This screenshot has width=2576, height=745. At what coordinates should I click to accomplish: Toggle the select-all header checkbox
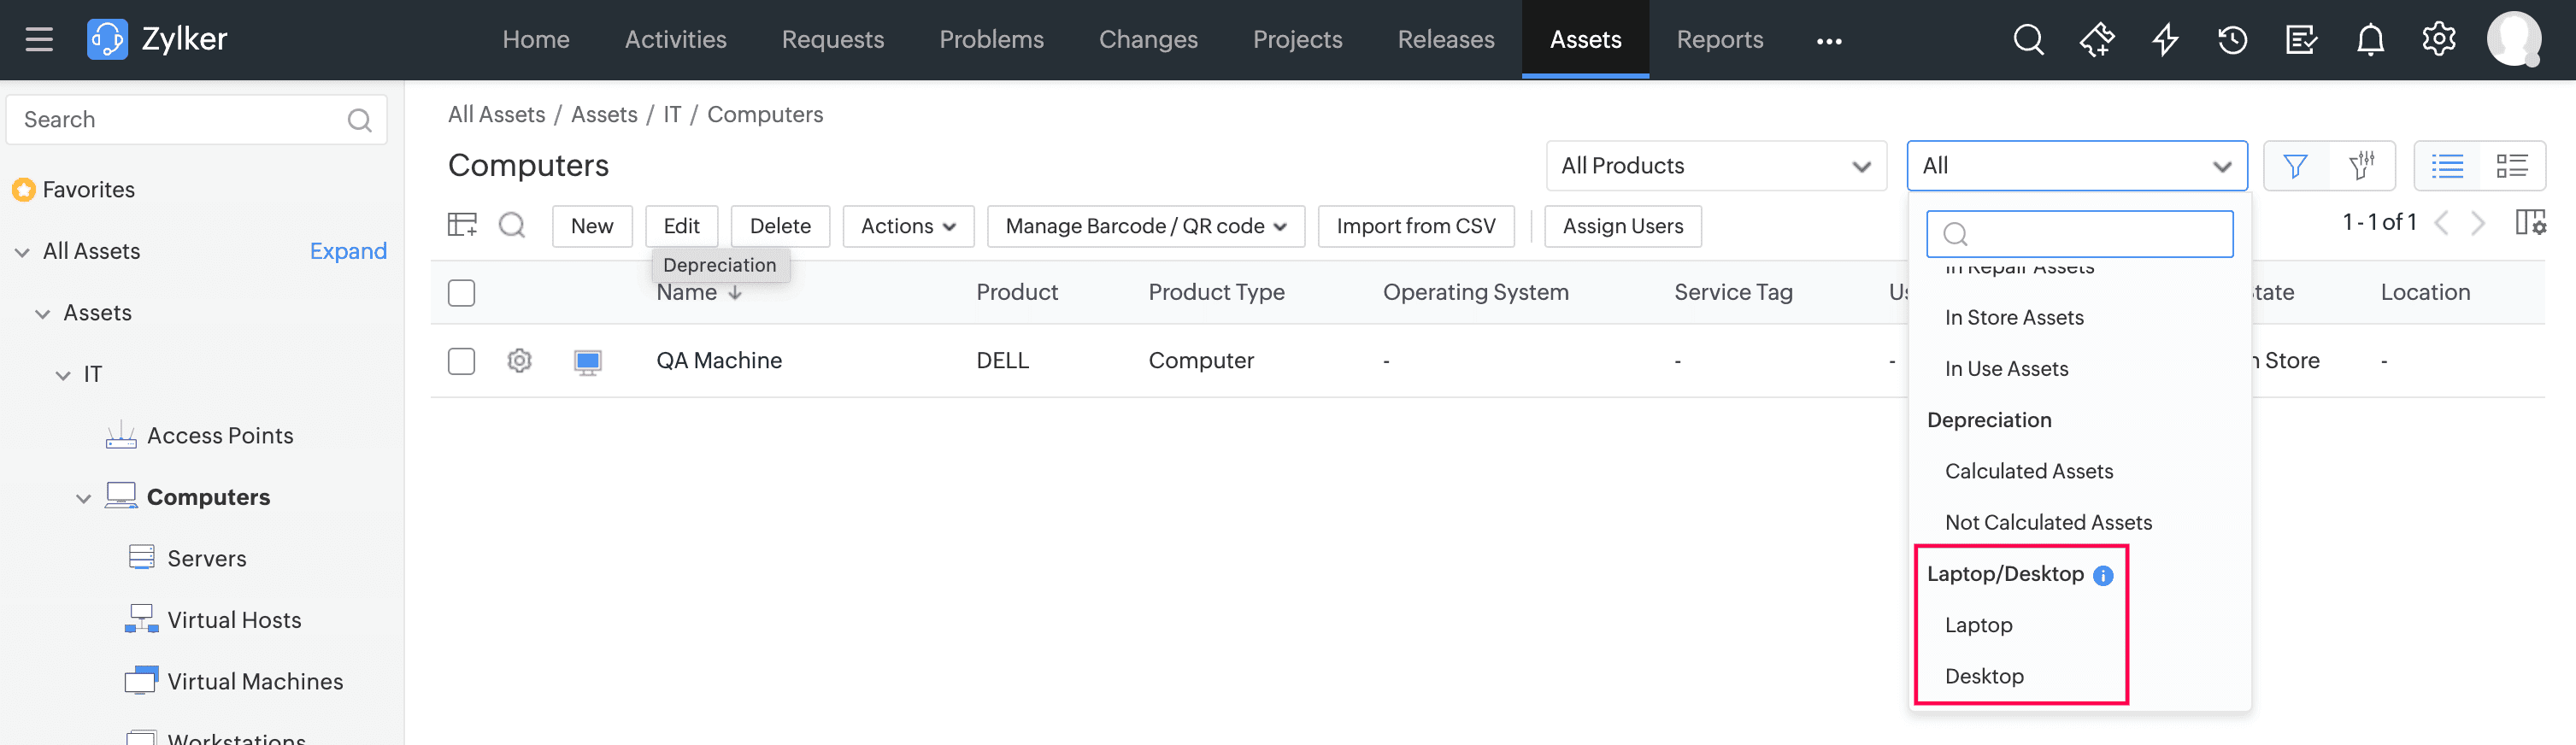(x=461, y=293)
